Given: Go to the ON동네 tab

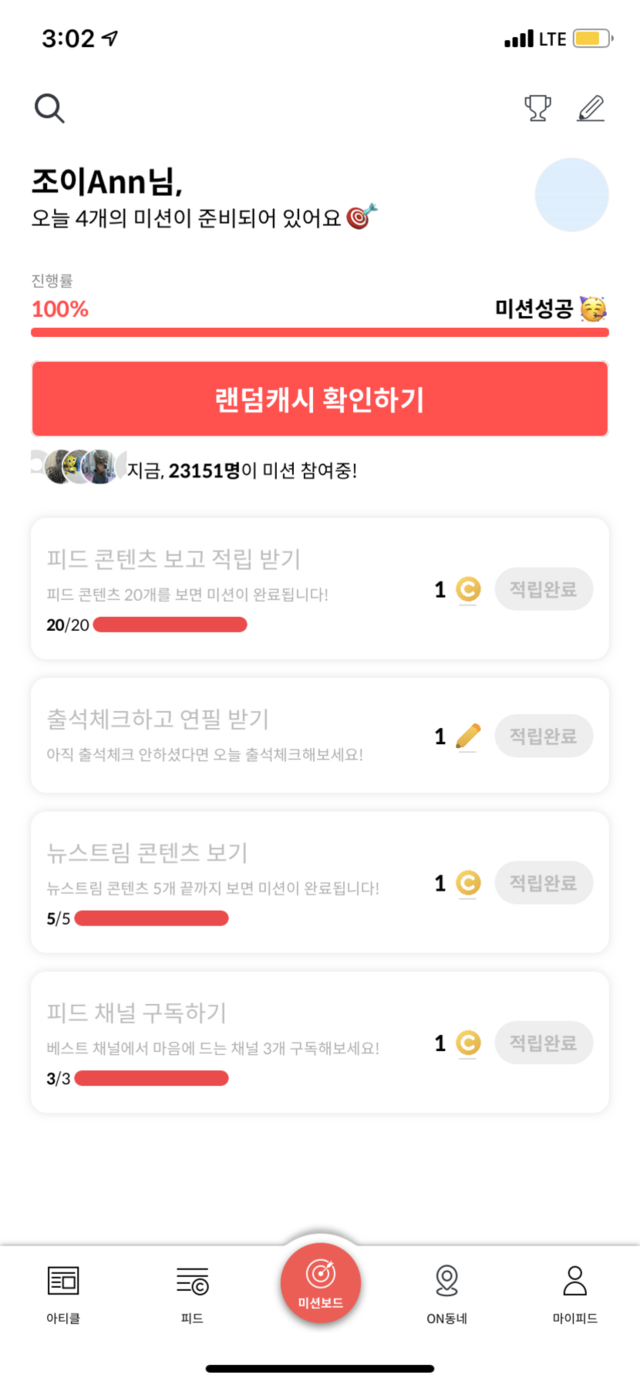Looking at the screenshot, I should [447, 1294].
